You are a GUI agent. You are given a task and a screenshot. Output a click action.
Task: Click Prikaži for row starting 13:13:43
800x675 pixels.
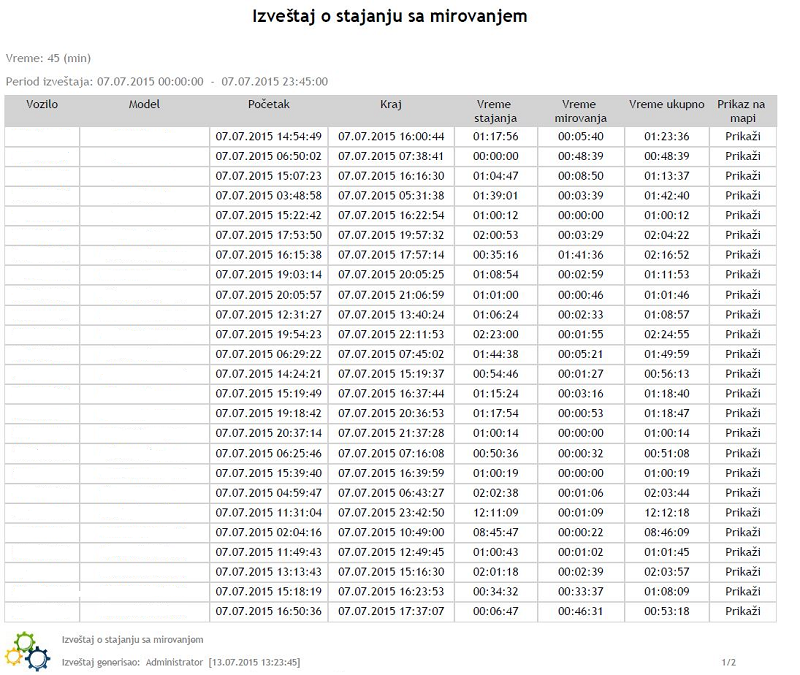742,572
